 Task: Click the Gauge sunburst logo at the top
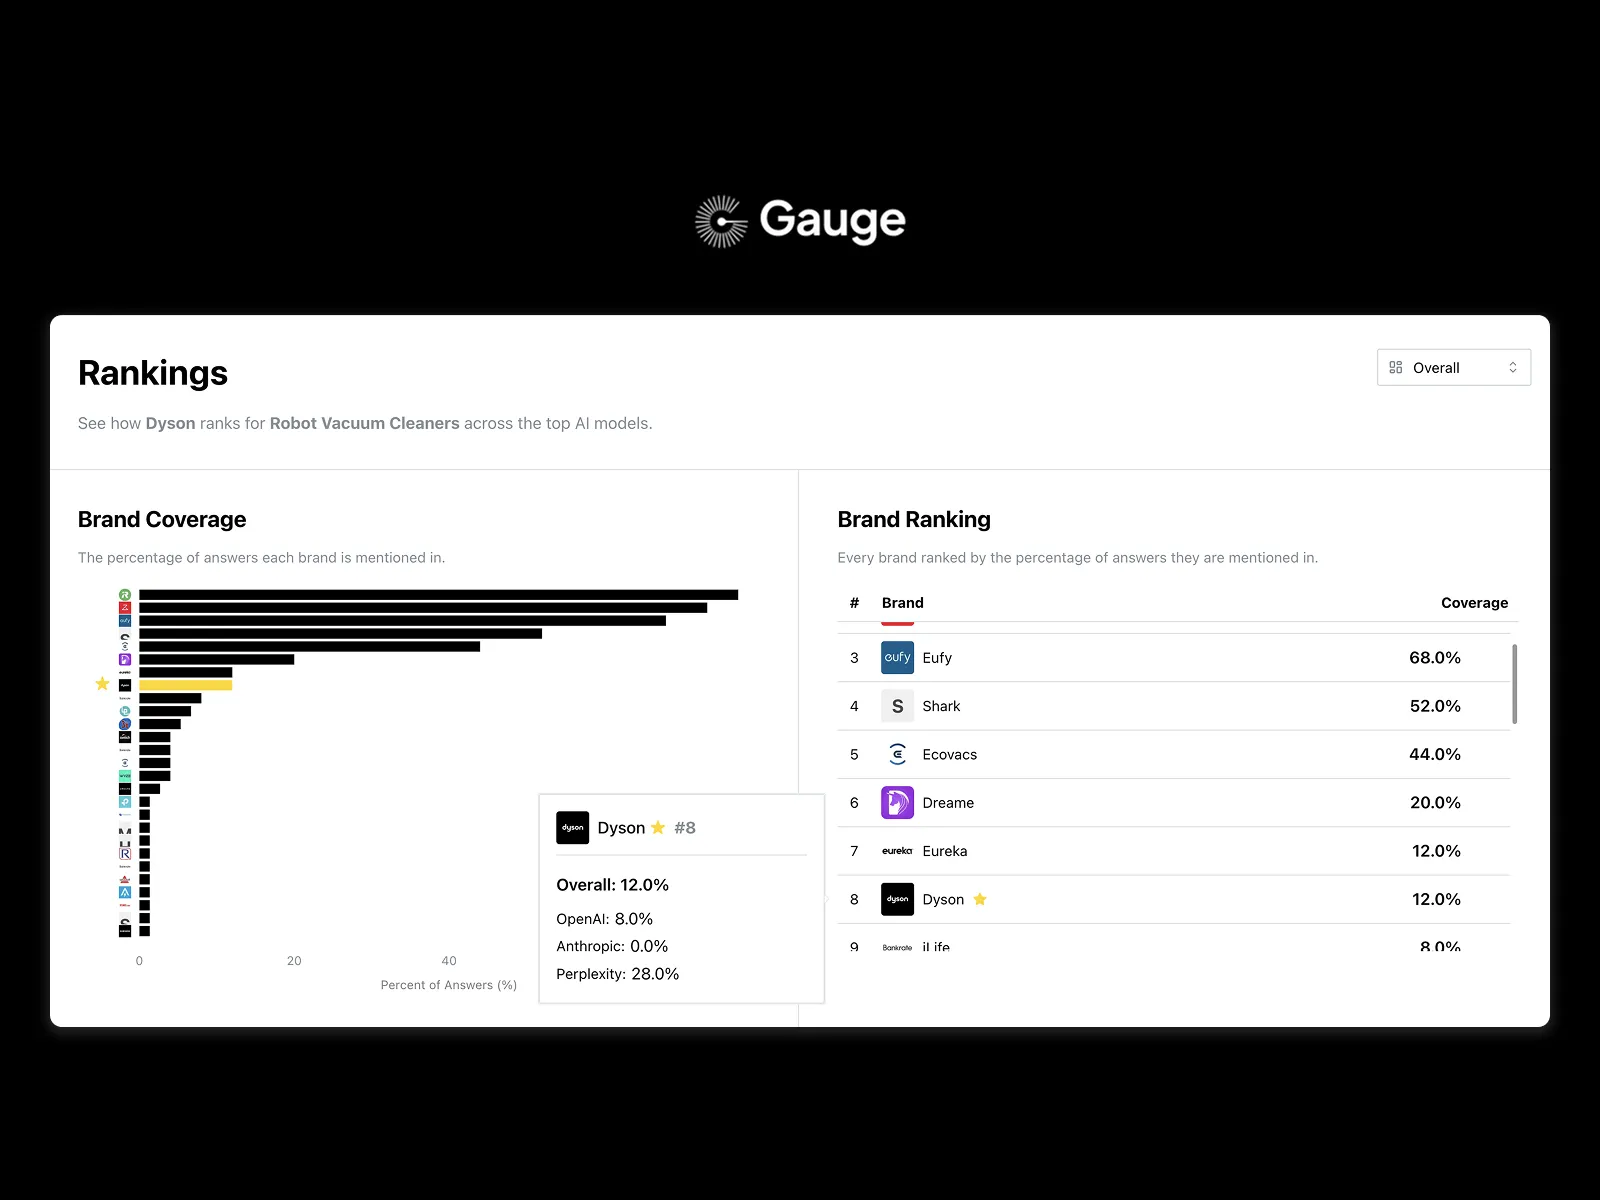(x=721, y=221)
